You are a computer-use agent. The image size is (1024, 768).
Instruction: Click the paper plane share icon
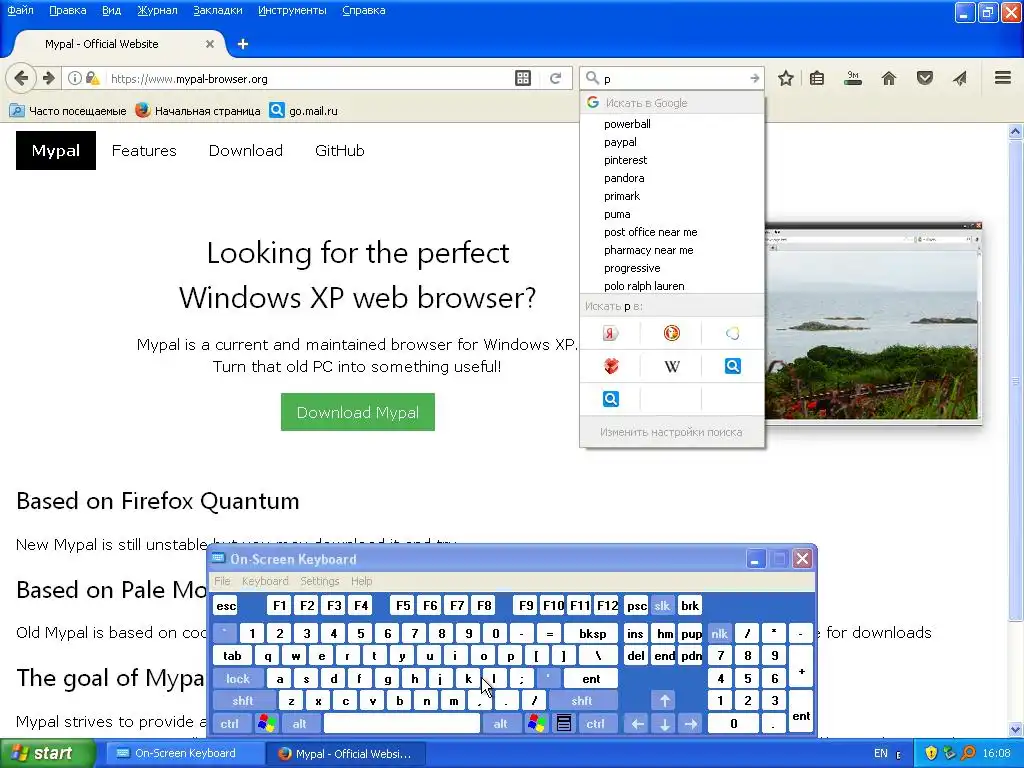959,78
